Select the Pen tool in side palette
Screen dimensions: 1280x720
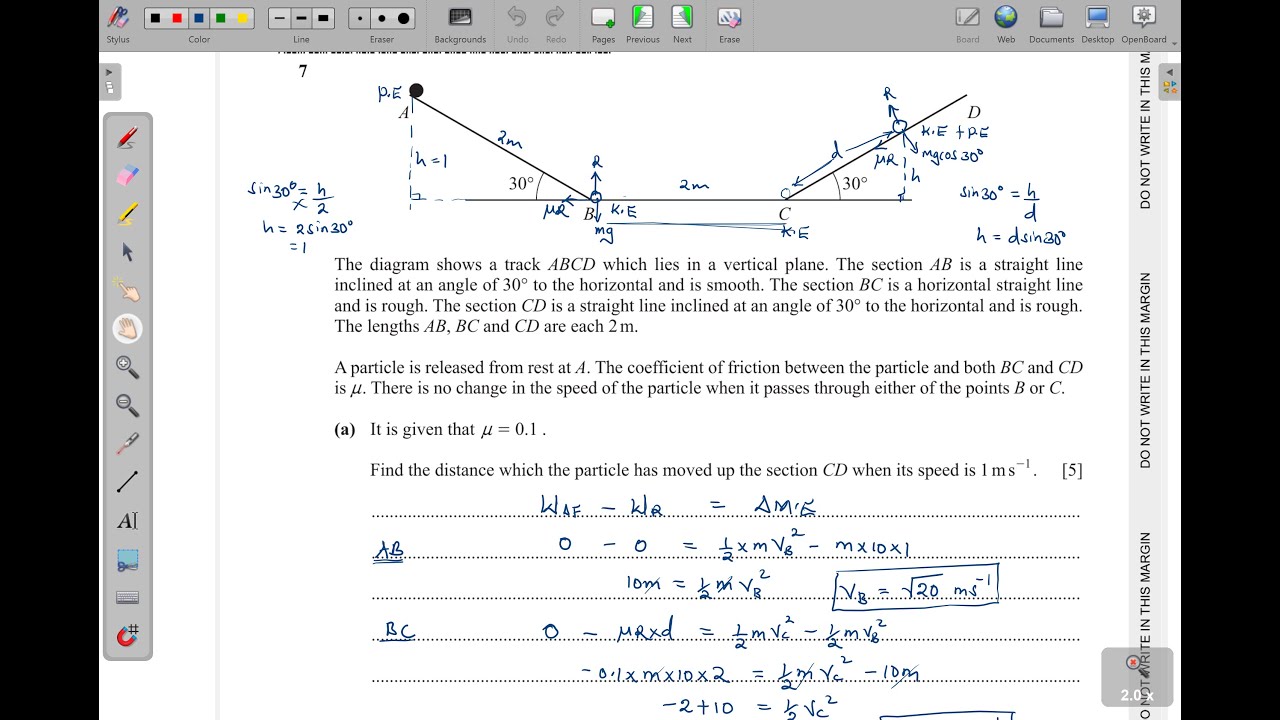[x=127, y=138]
